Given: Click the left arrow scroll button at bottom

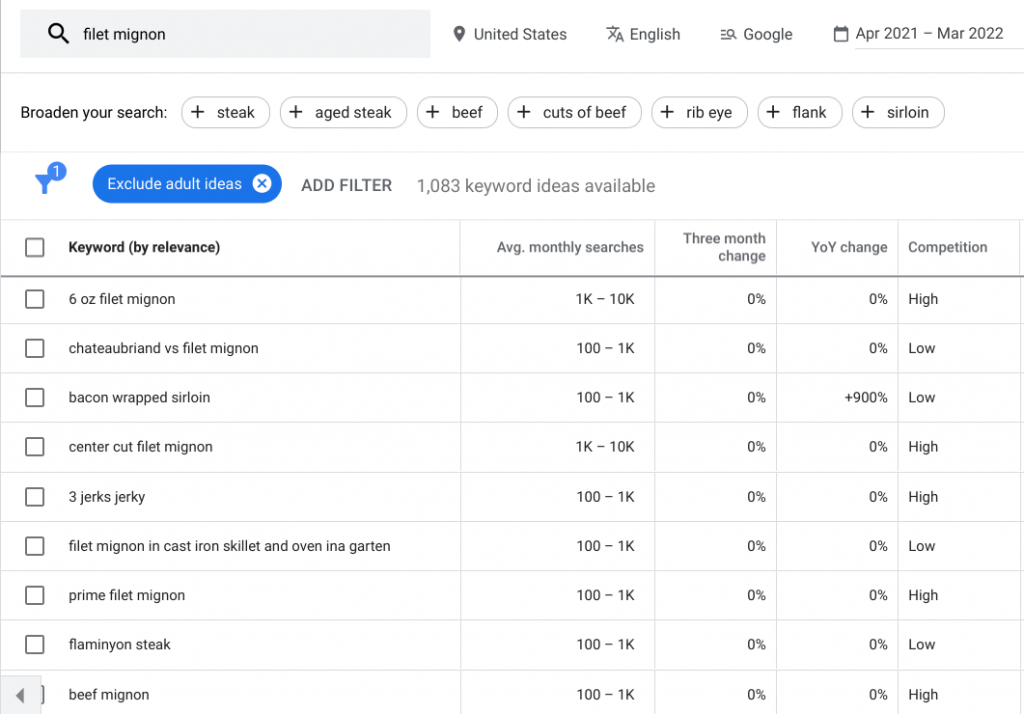Looking at the screenshot, I should tap(20, 695).
